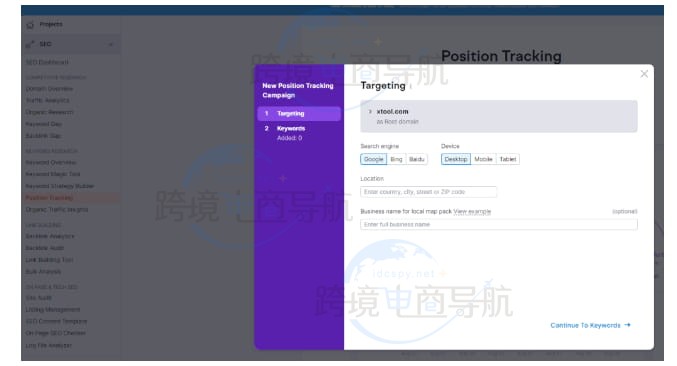The image size is (677, 366).
Task: Open Keyword Strategy Builder in sidebar
Action: [x=60, y=186]
